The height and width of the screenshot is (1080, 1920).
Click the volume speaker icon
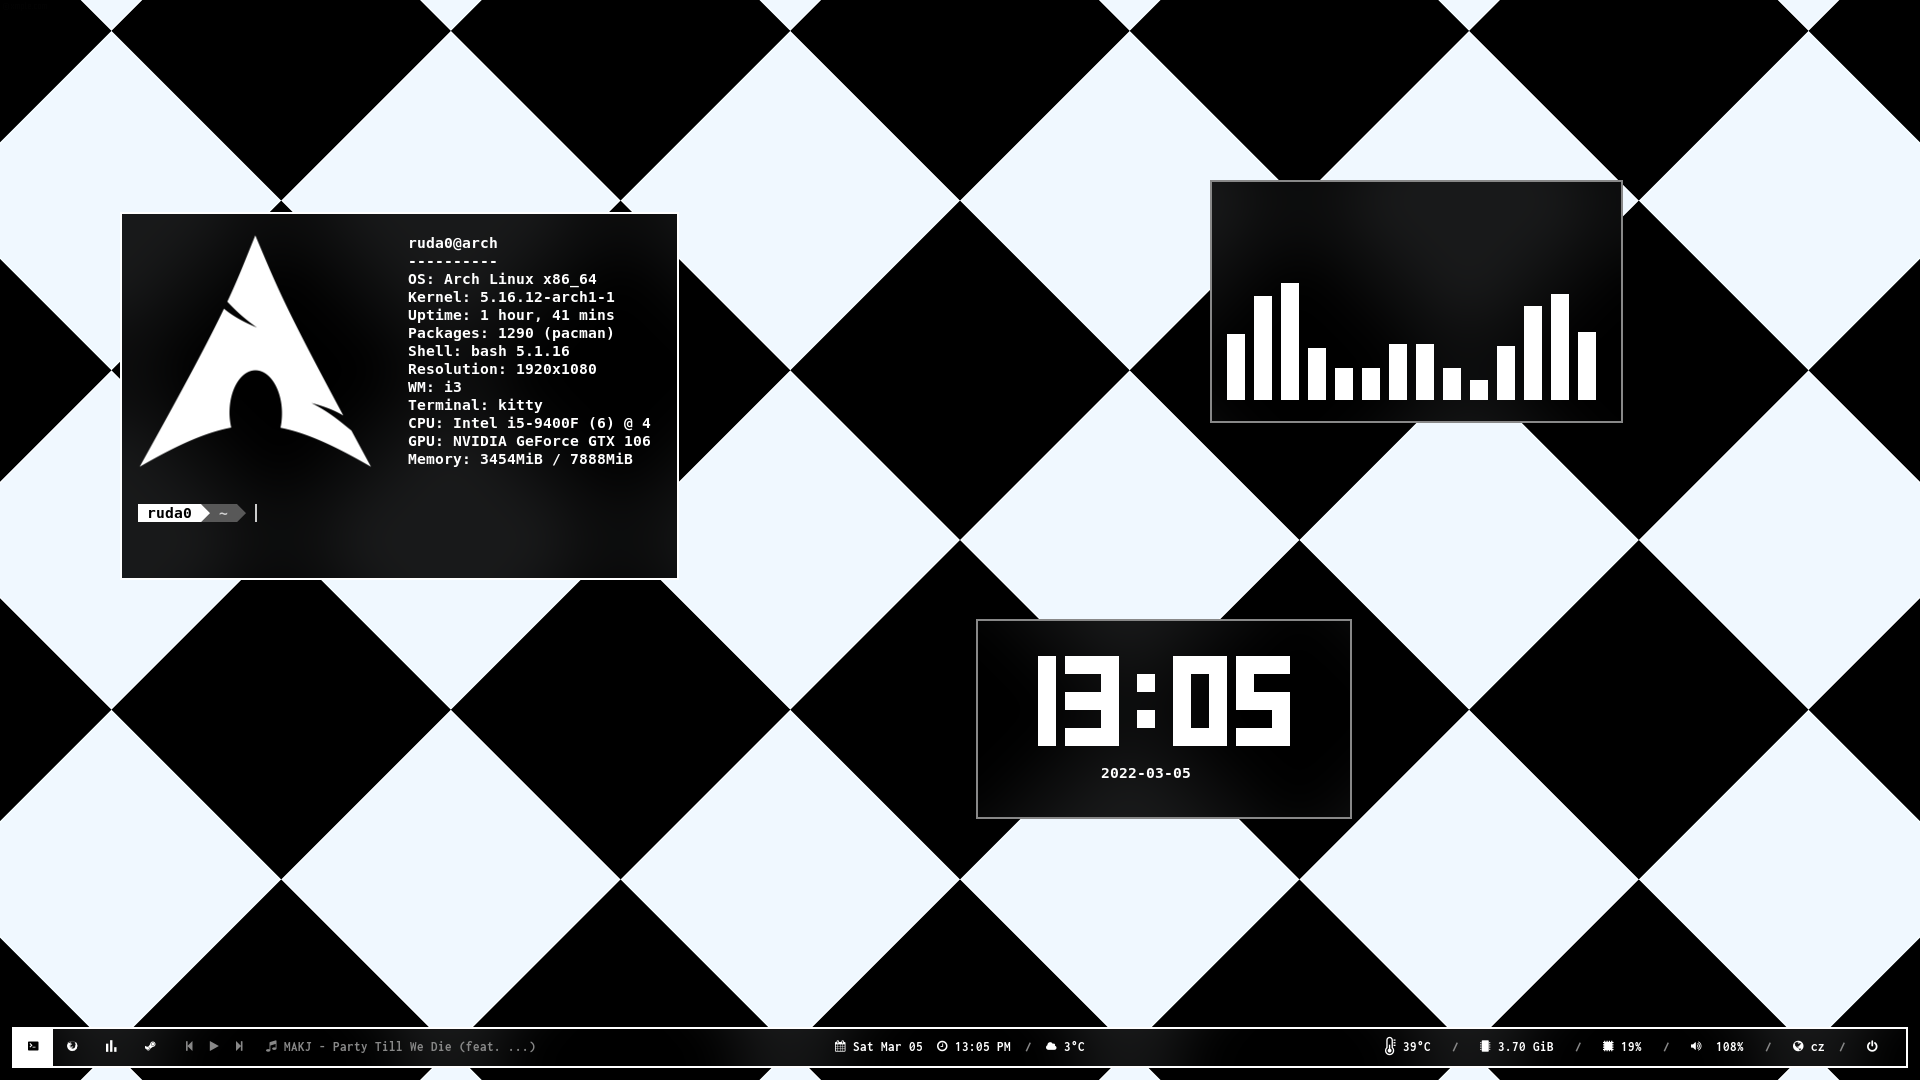[x=1696, y=1046]
